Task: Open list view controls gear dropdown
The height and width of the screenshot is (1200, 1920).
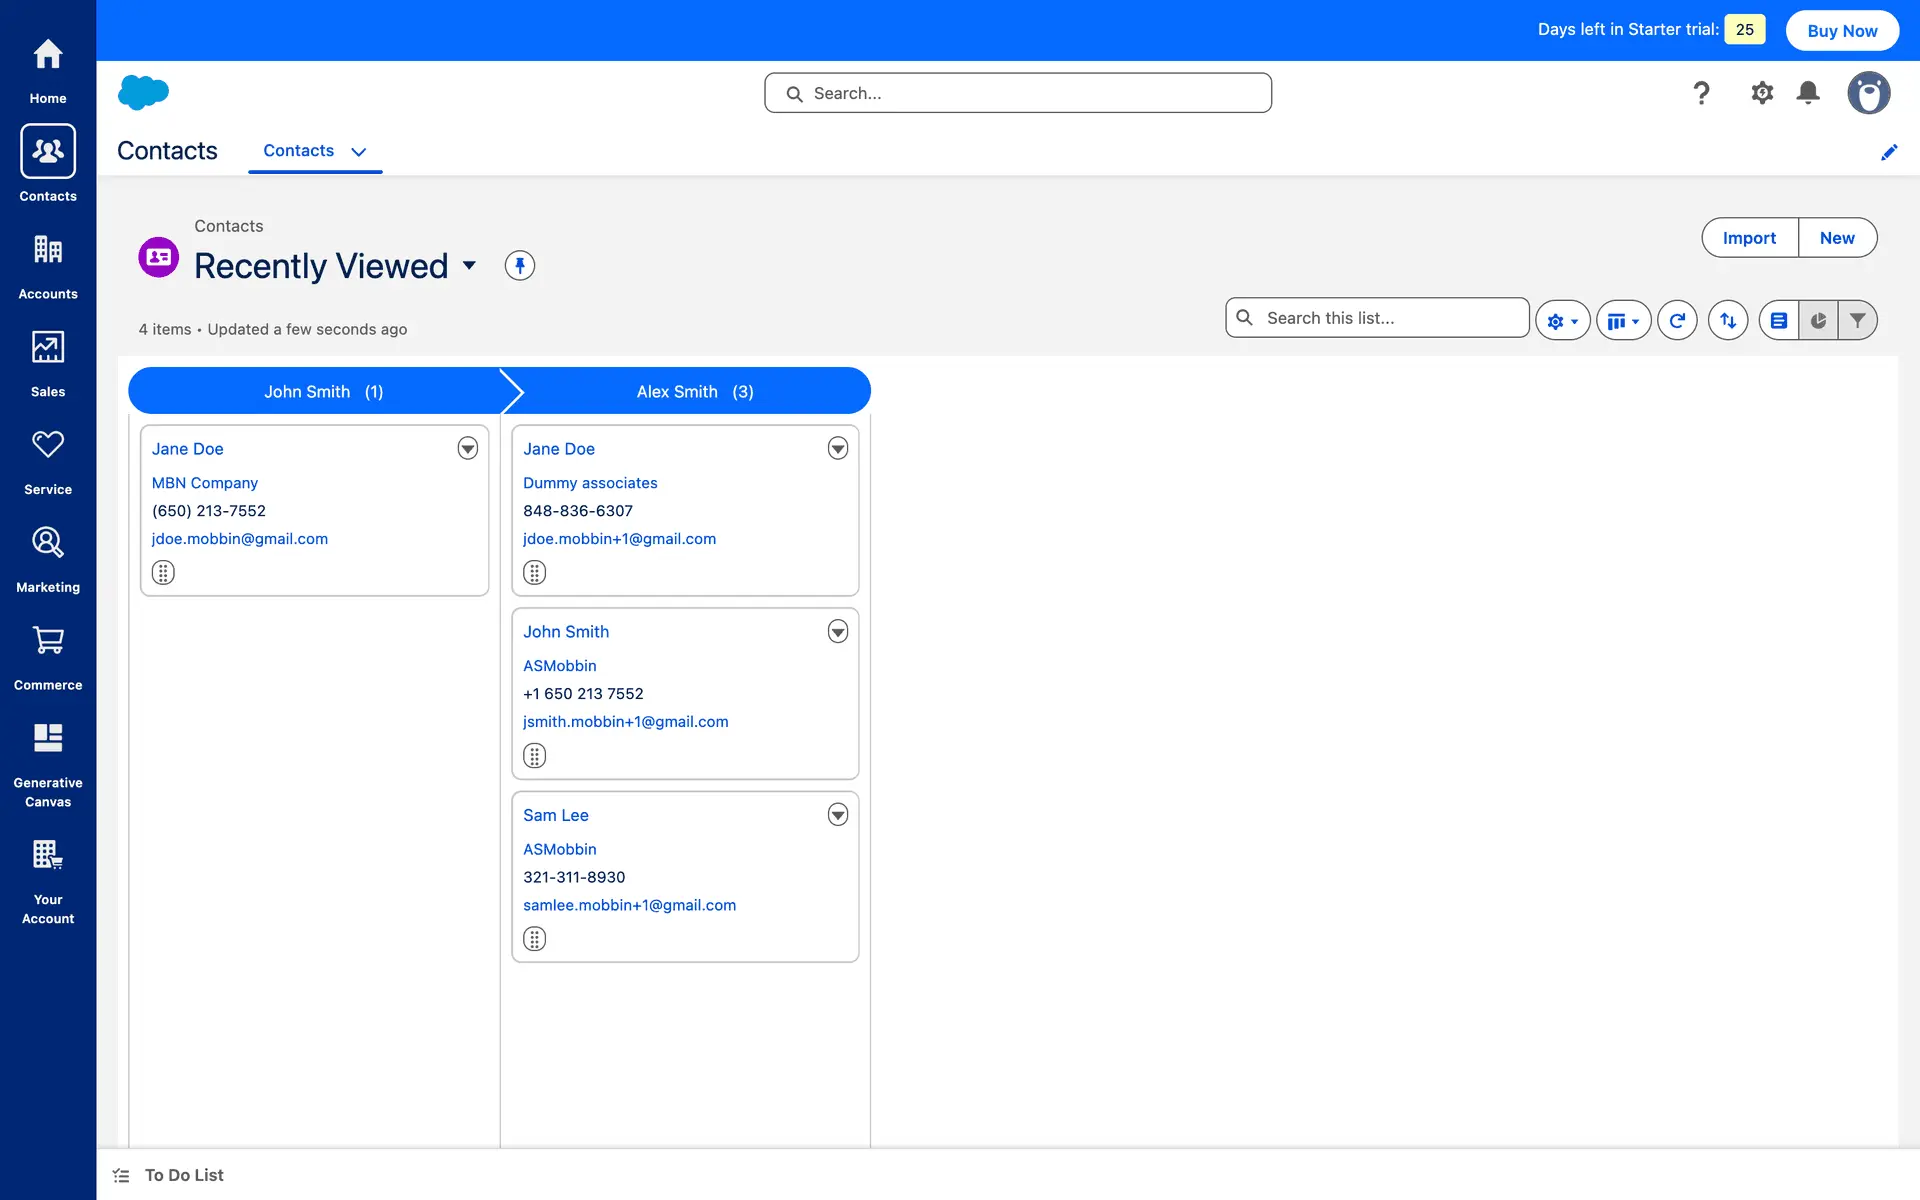Action: [1562, 320]
